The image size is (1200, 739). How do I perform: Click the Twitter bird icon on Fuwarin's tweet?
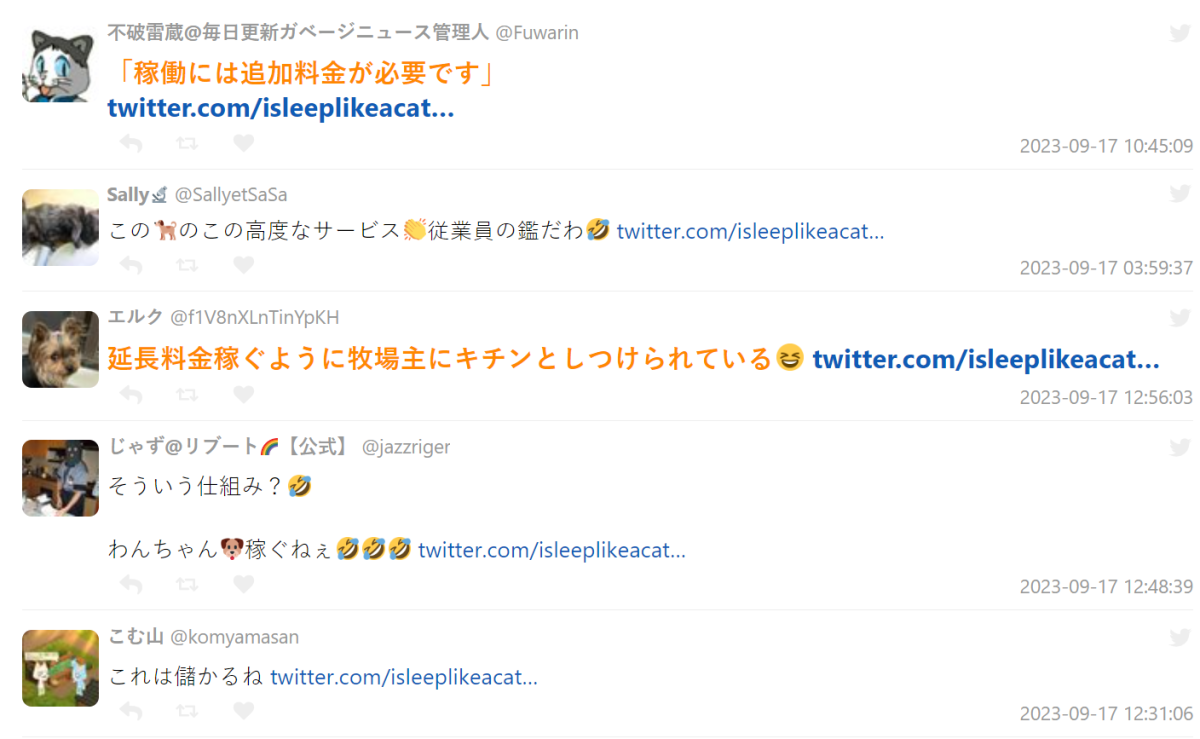(x=1180, y=33)
